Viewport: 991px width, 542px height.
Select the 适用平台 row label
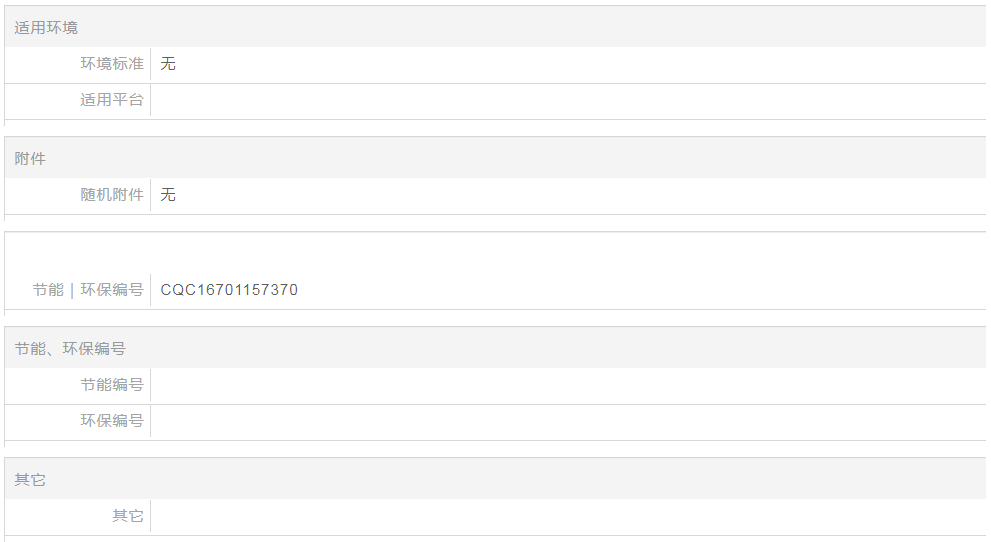pos(112,100)
